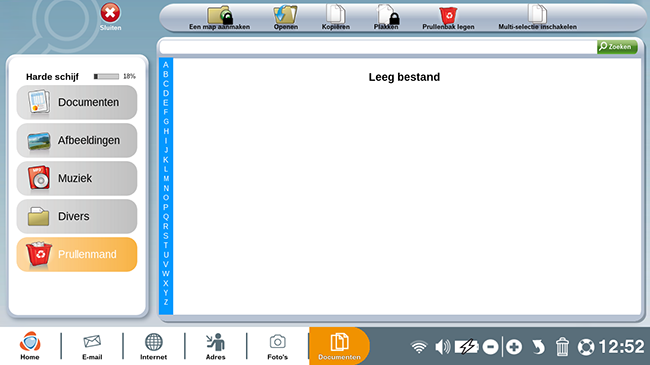Screen dimensions: 650x365
Task: Open Adres contacts from bottom bar
Action: point(216,346)
